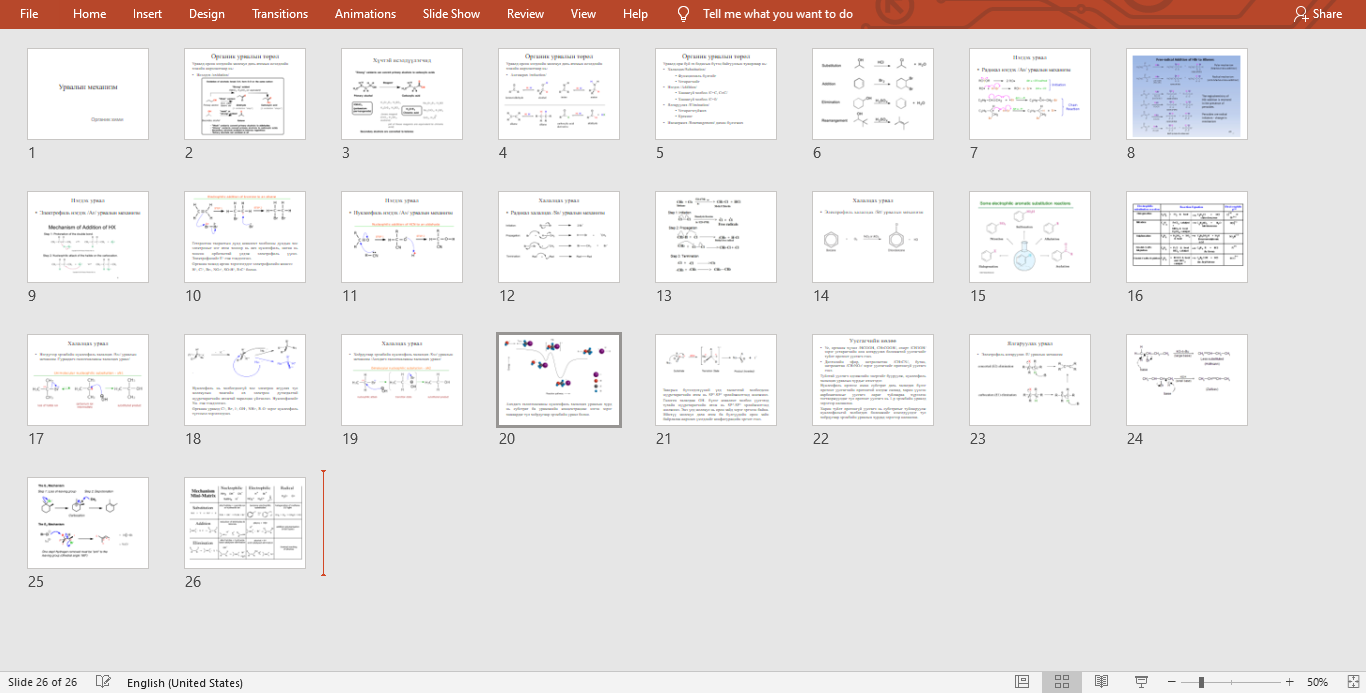This screenshot has width=1366, height=693.
Task: Switch to the Slide Show tab
Action: point(451,14)
